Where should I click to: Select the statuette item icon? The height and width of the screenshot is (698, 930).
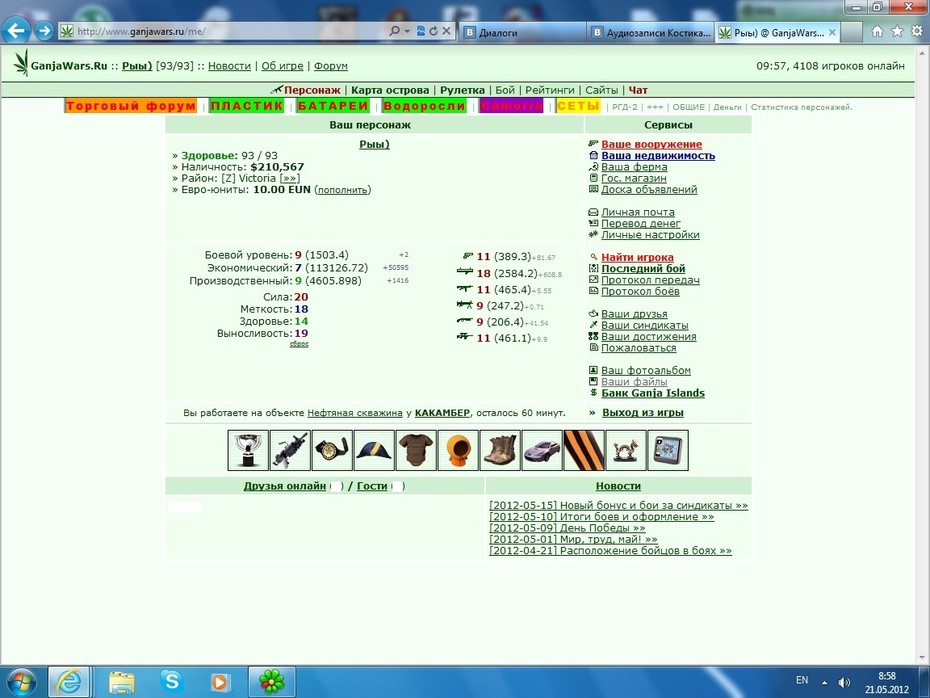pyautogui.click(x=626, y=451)
